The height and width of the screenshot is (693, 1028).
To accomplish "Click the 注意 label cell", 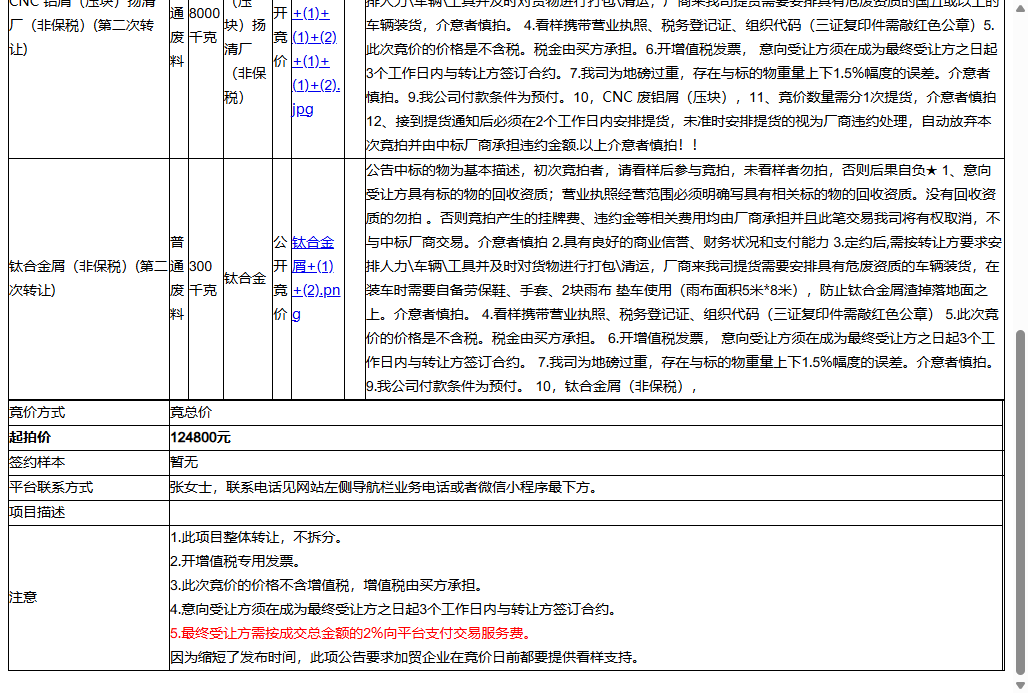I will point(89,597).
